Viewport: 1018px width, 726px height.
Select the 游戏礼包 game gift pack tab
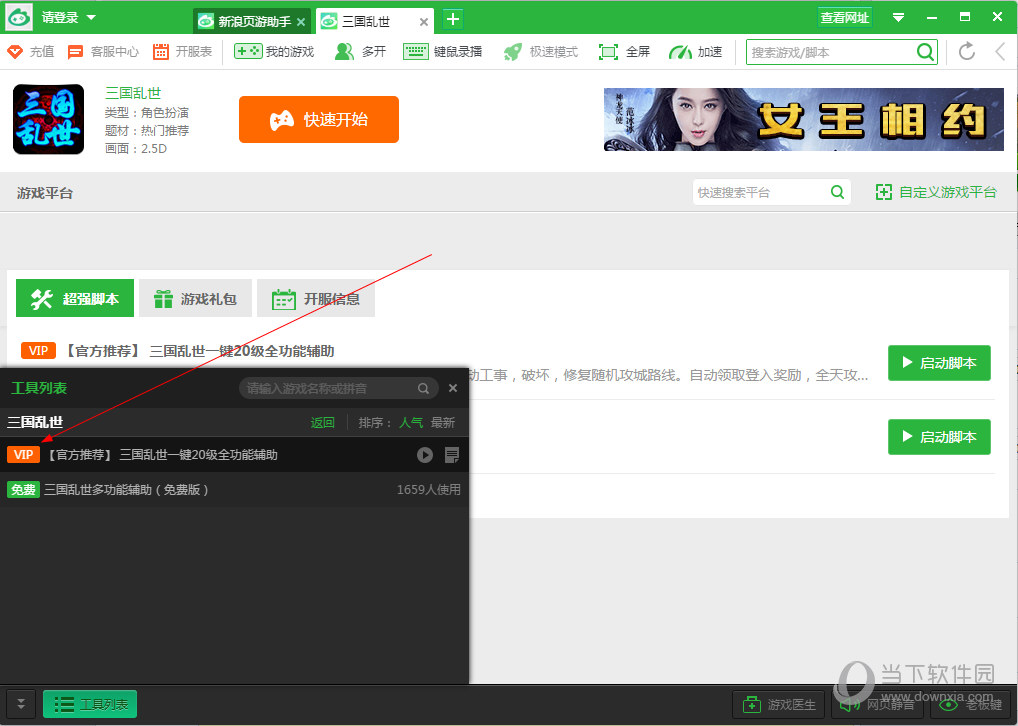(195, 298)
